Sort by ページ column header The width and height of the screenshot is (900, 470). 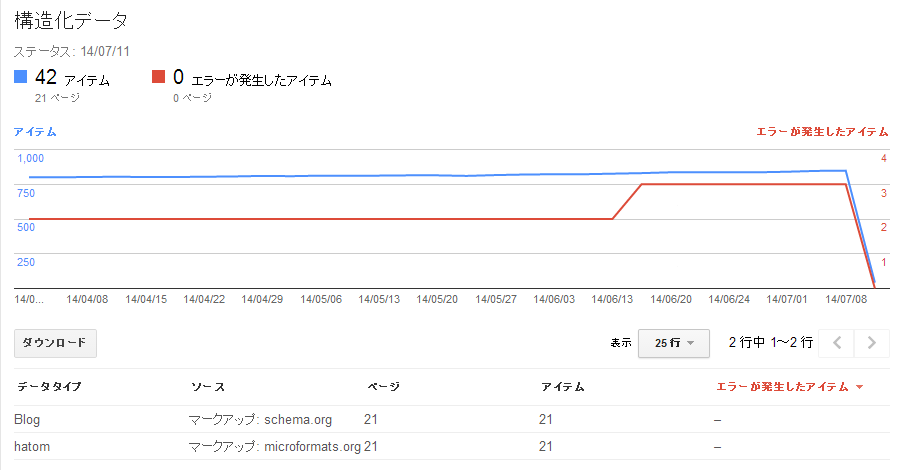click(383, 387)
